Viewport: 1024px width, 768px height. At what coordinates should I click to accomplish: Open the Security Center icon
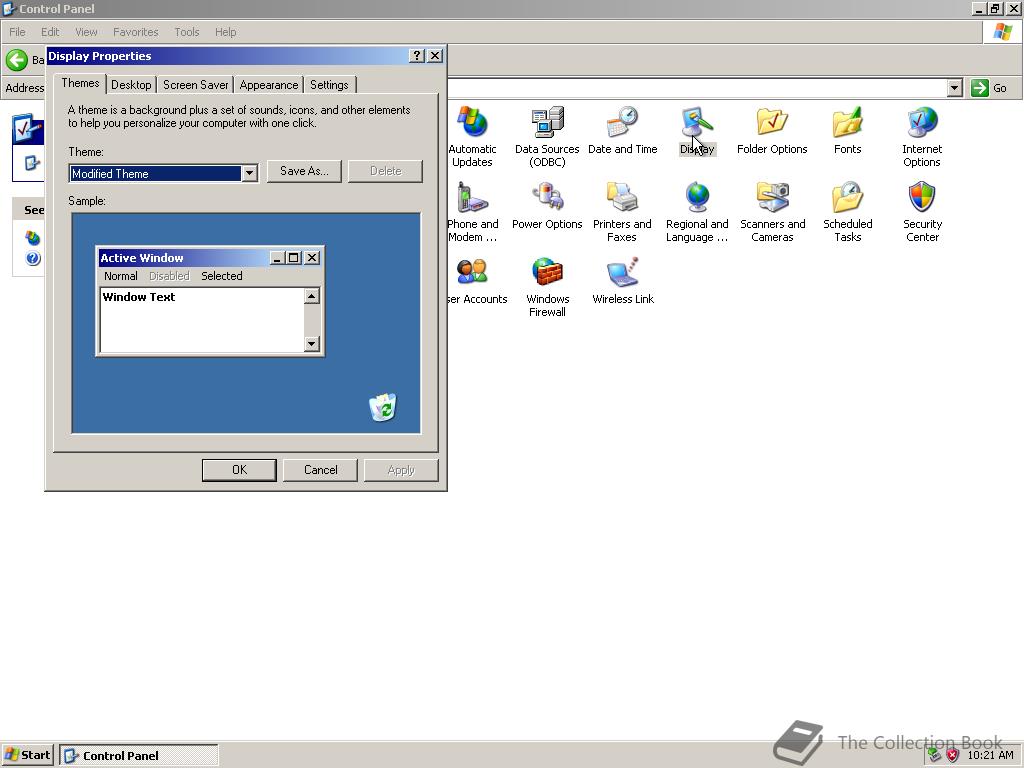[922, 197]
